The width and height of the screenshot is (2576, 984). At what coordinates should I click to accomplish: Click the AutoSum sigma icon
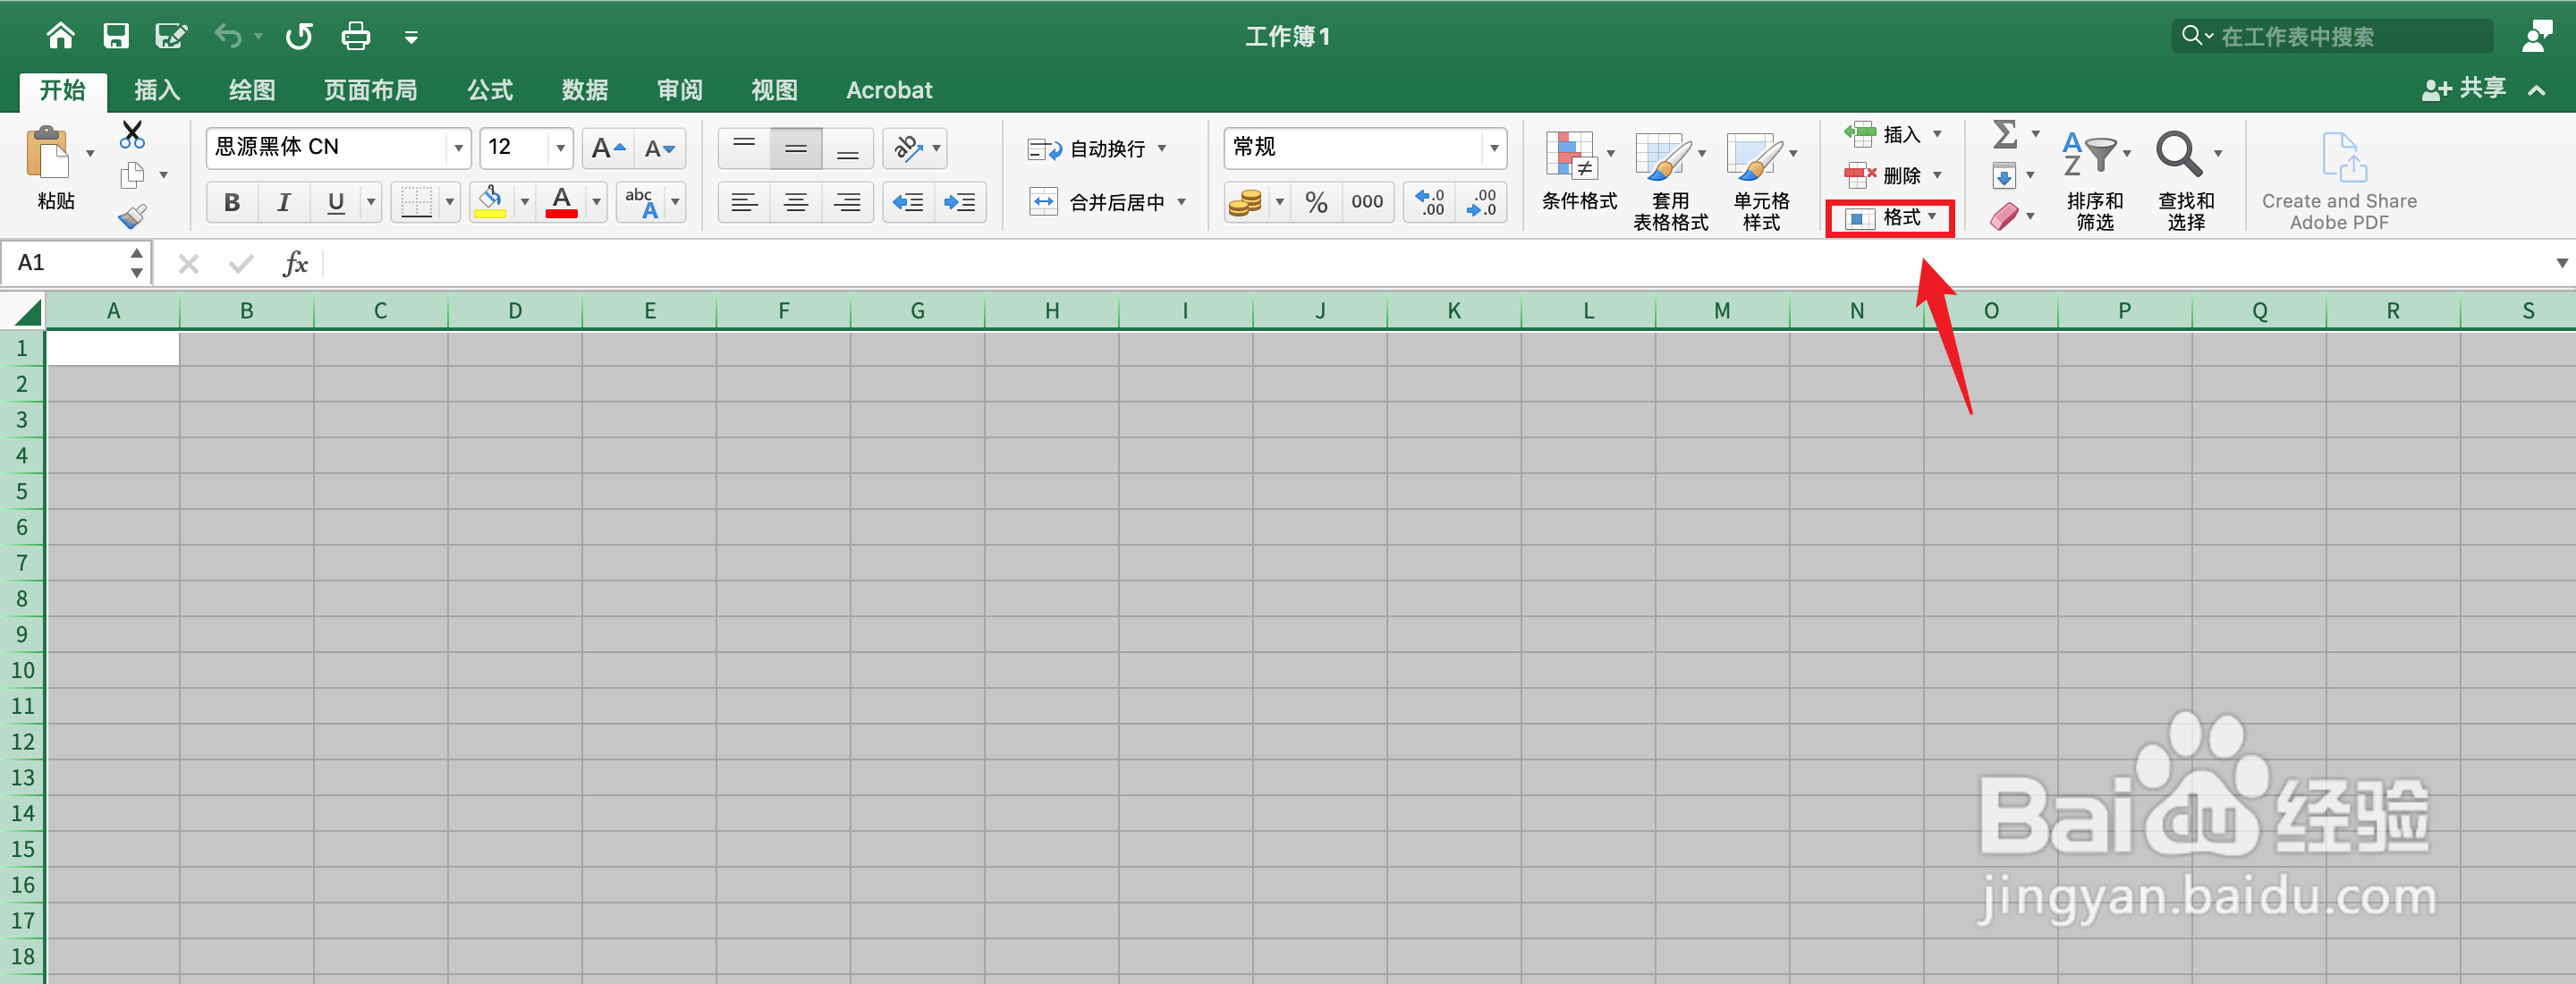click(x=2004, y=134)
